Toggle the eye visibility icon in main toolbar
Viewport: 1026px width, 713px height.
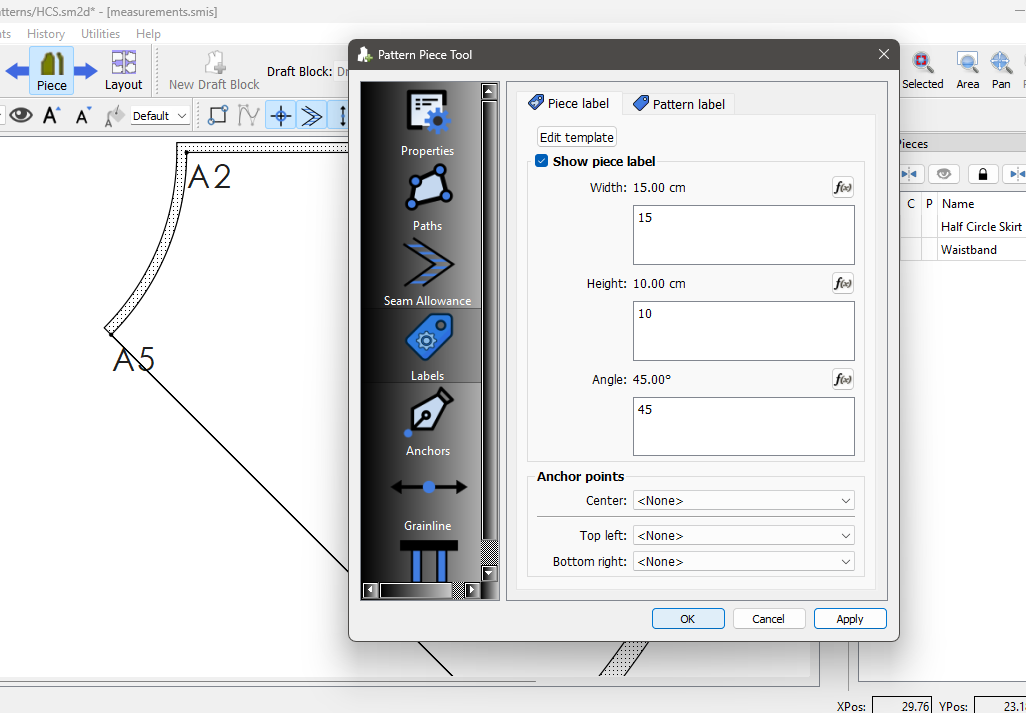pos(21,116)
